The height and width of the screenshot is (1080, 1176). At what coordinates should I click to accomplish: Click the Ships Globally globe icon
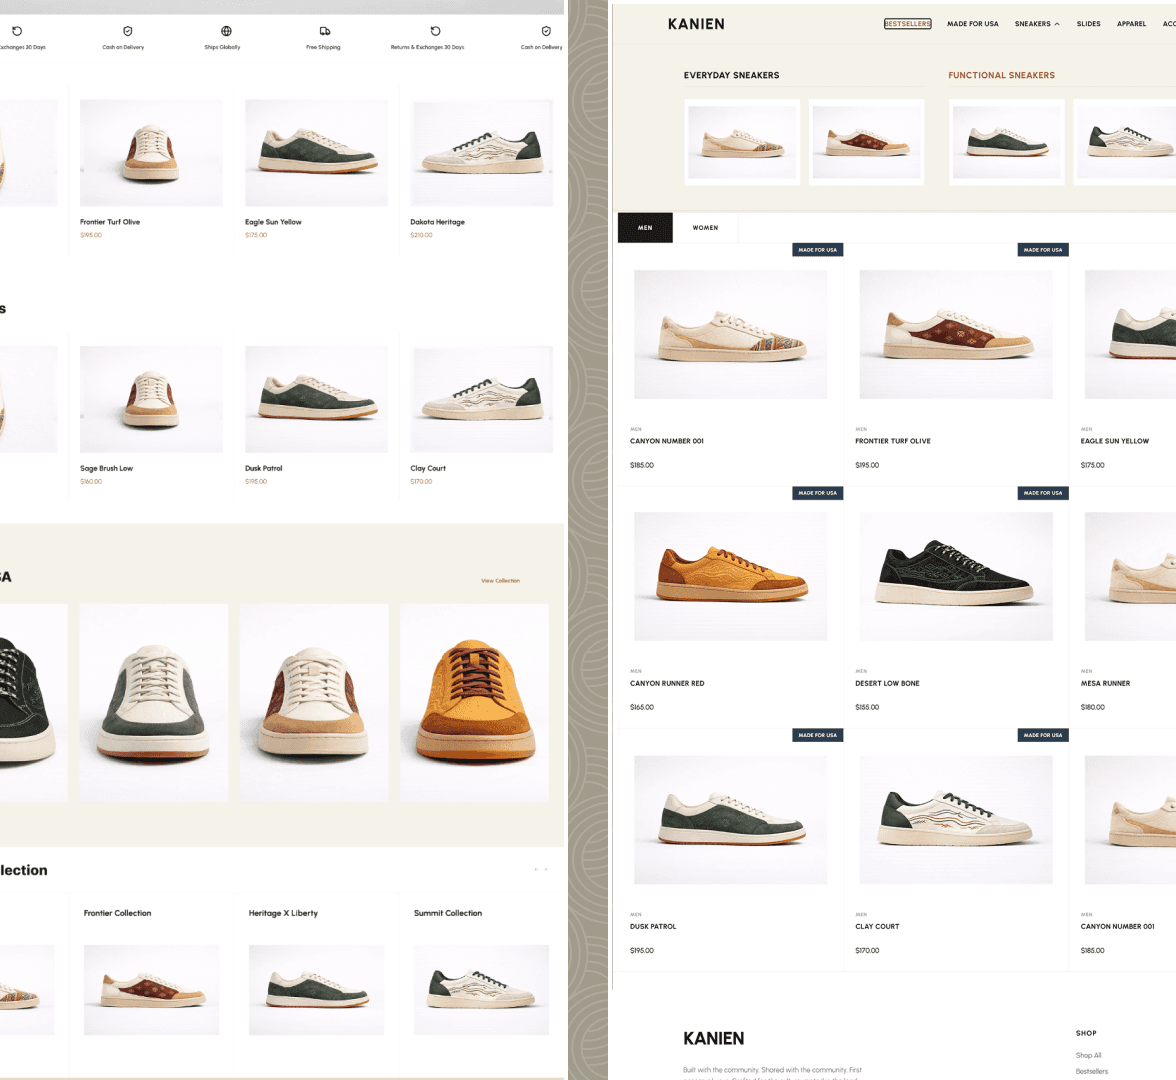(226, 31)
